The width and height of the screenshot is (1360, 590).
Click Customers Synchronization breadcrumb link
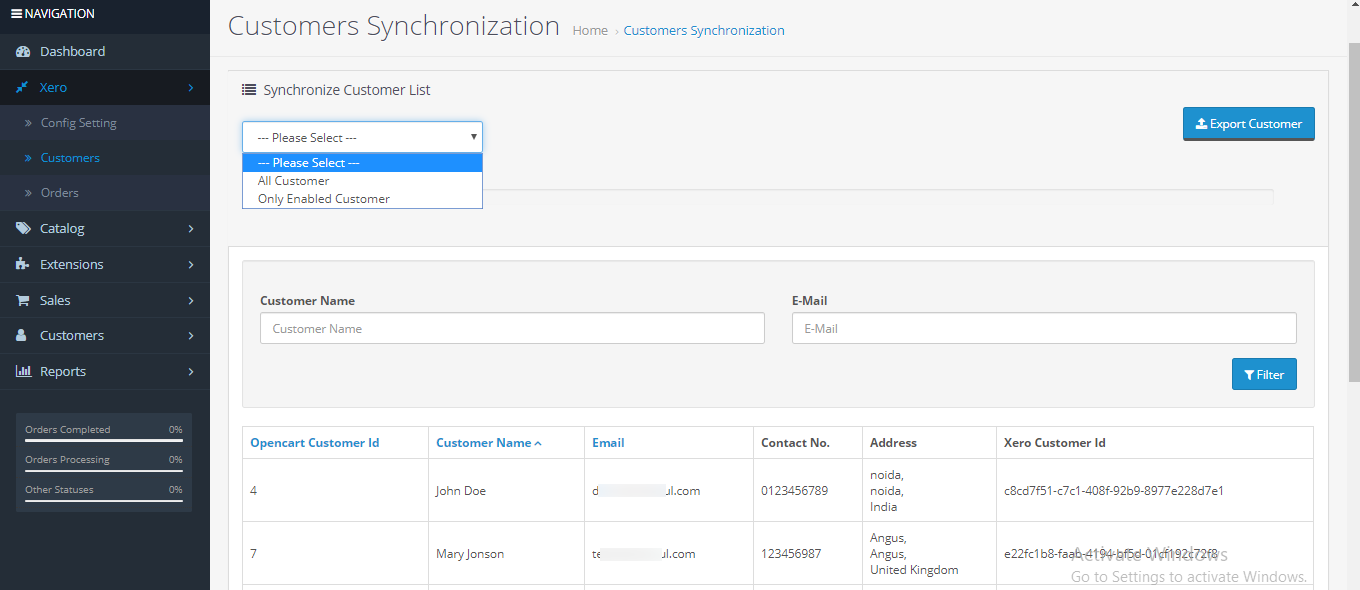coord(704,31)
